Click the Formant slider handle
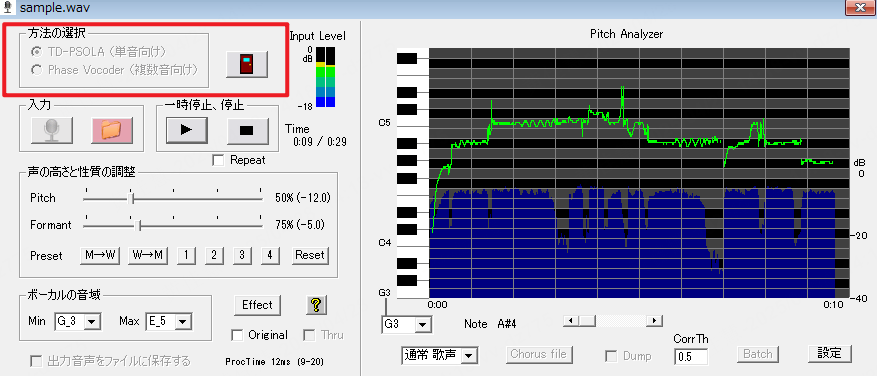The image size is (877, 376). coord(140,225)
